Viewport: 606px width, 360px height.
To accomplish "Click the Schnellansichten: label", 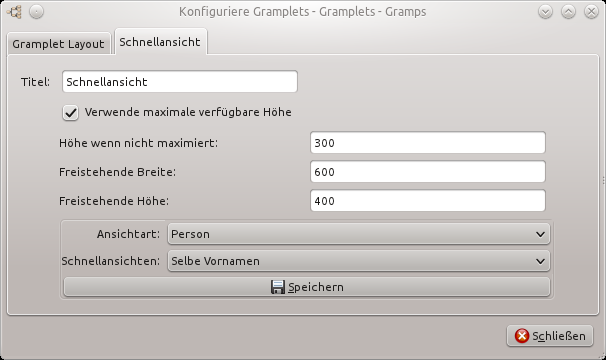I will [111, 261].
